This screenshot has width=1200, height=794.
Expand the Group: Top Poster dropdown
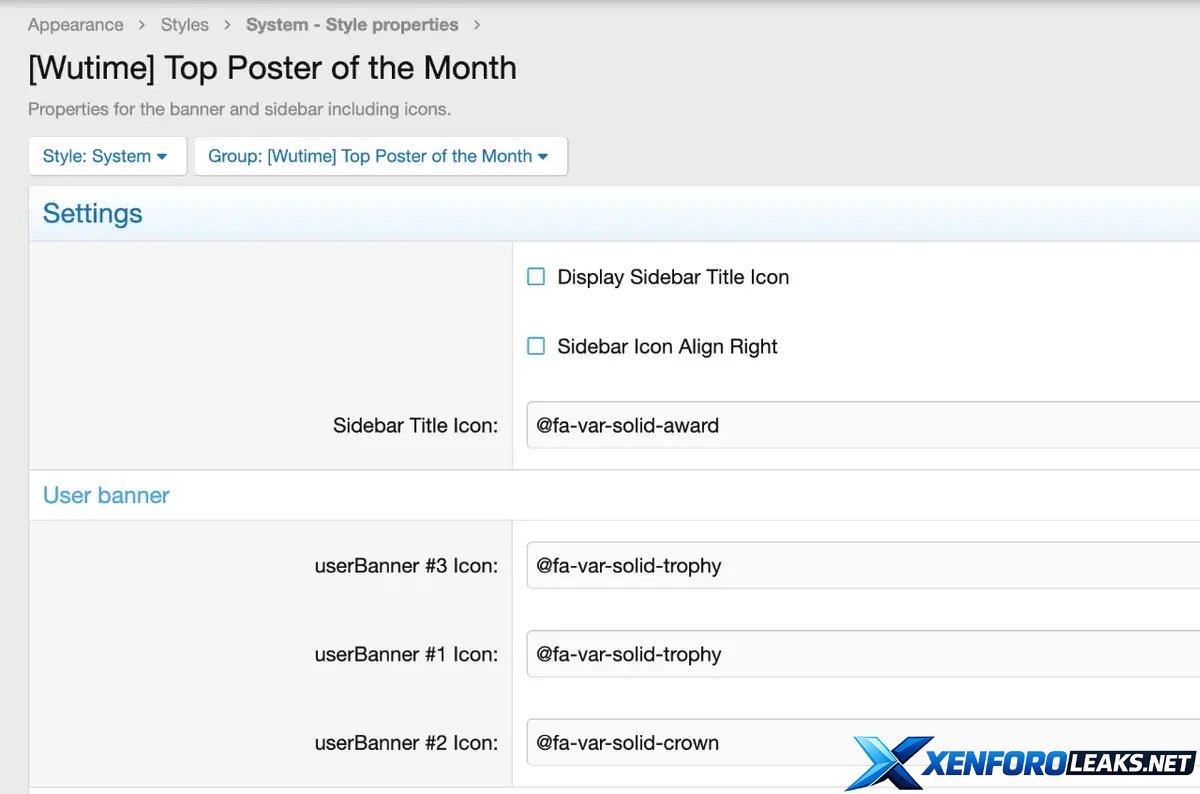click(x=379, y=156)
